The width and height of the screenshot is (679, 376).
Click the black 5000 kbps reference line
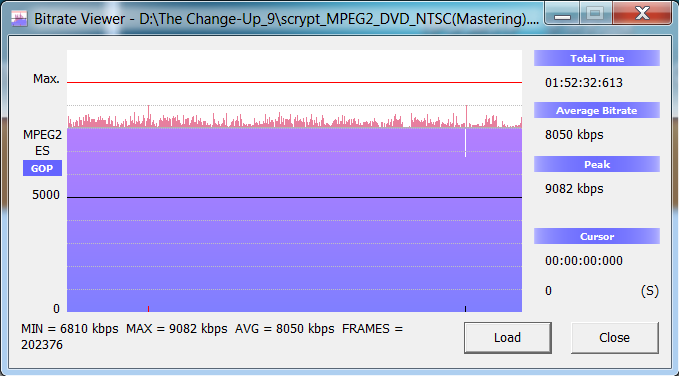click(294, 198)
